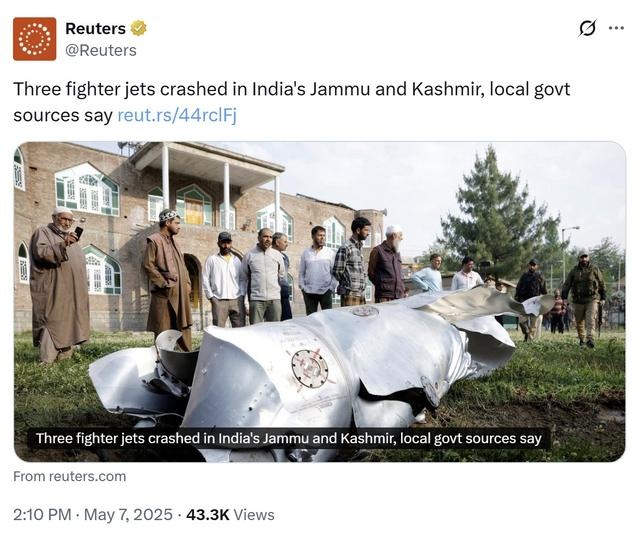Open the Reuters profile avatar

click(35, 39)
